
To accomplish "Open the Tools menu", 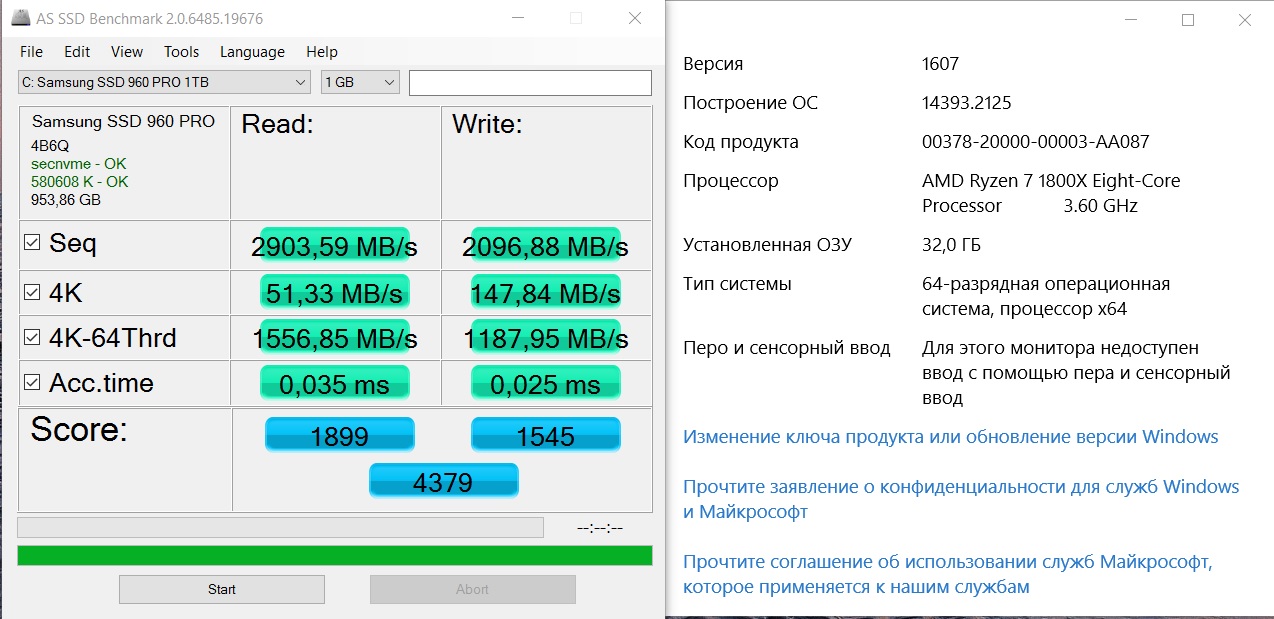I will 181,52.
